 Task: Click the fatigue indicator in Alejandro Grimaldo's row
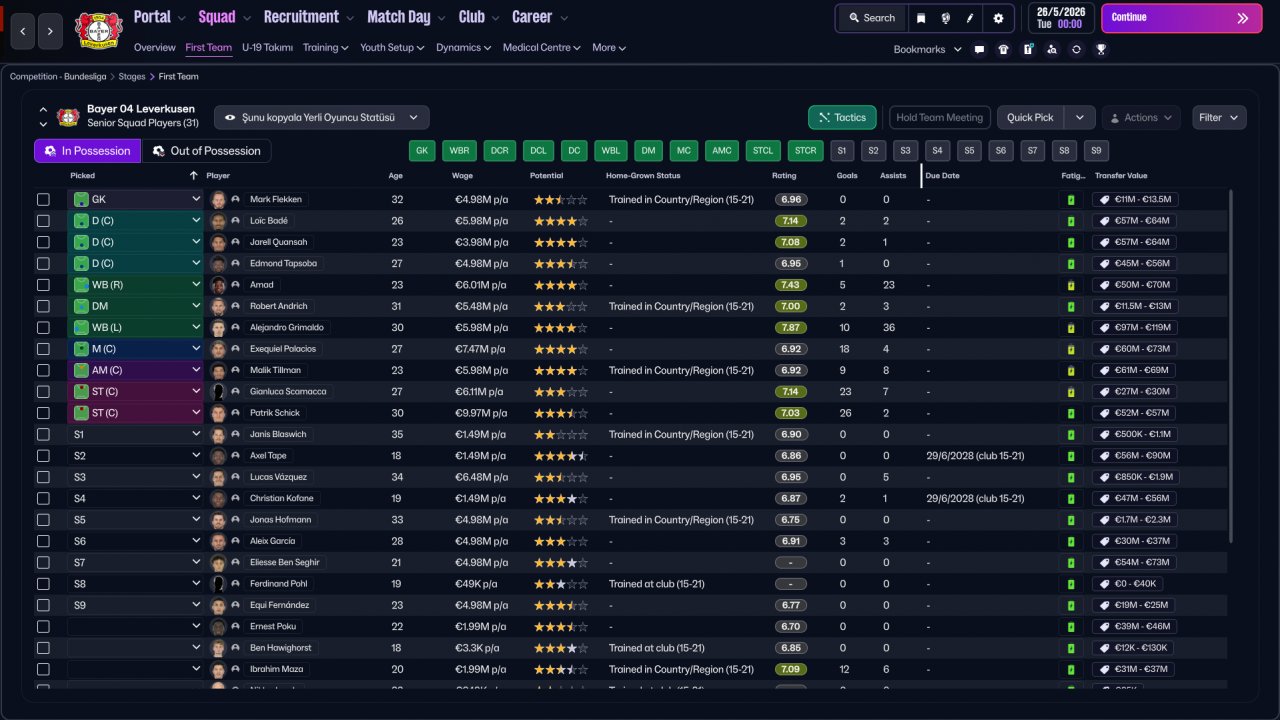click(1071, 328)
